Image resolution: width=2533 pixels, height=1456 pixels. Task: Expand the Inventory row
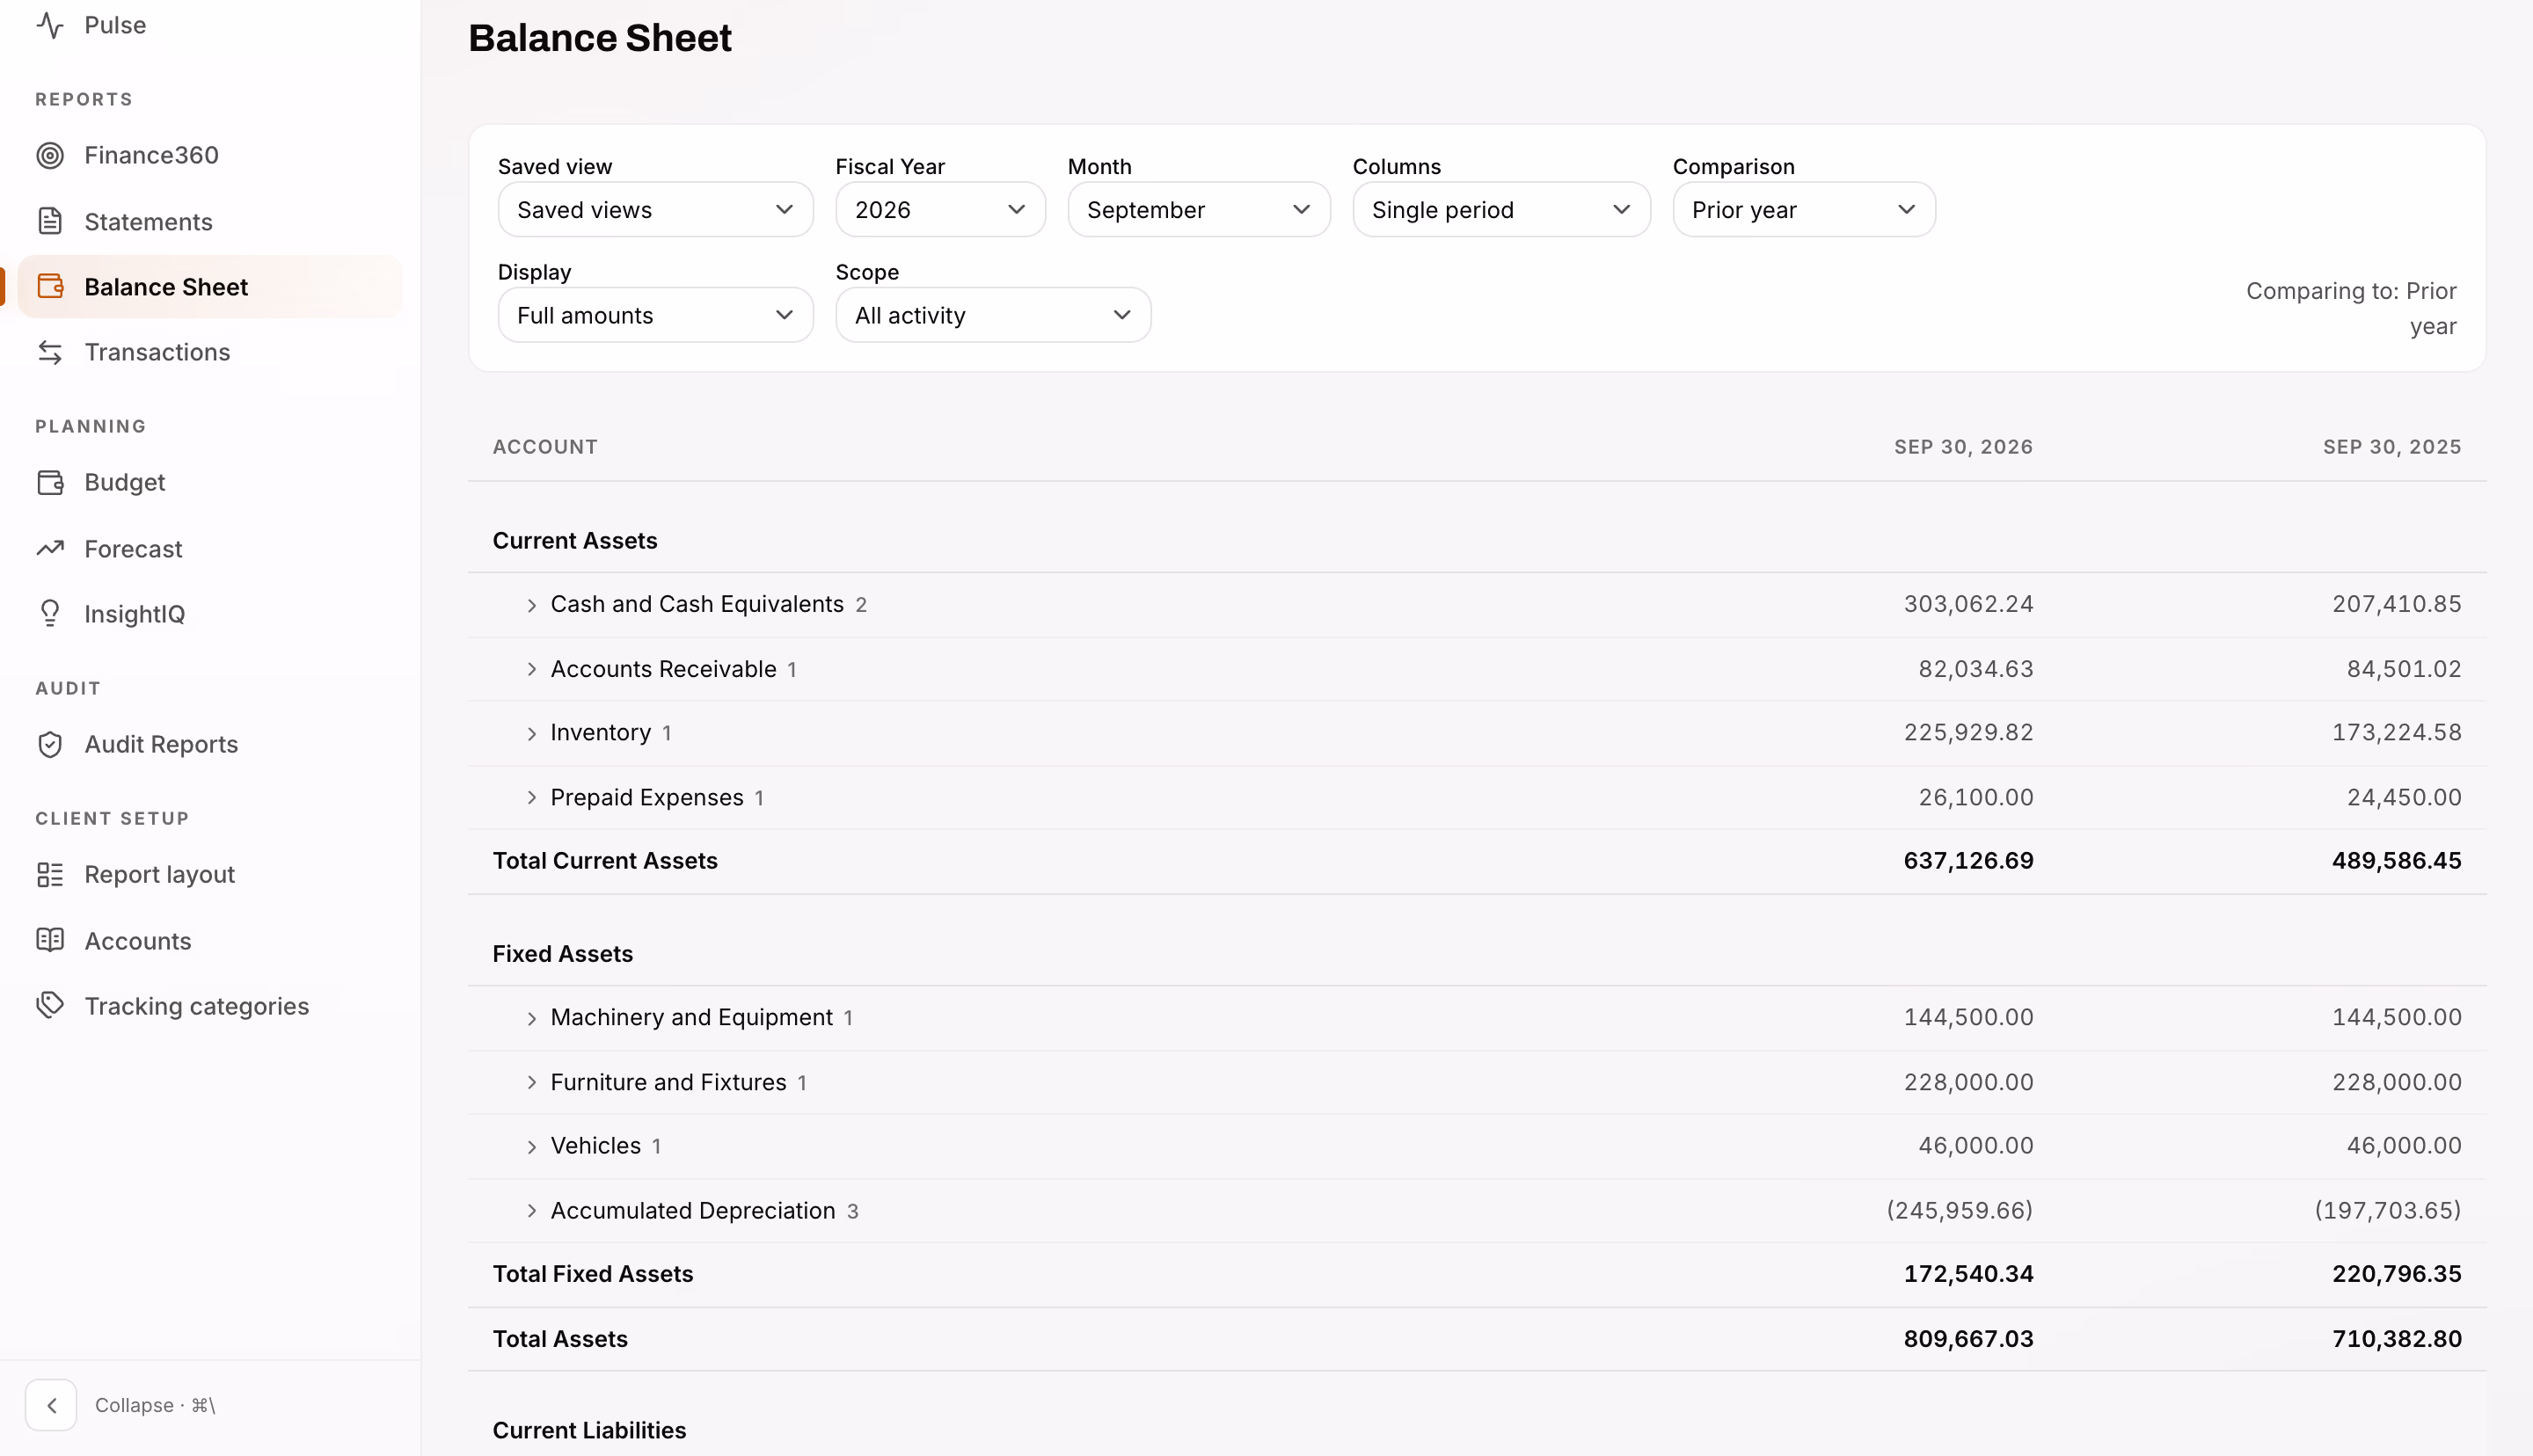(532, 733)
